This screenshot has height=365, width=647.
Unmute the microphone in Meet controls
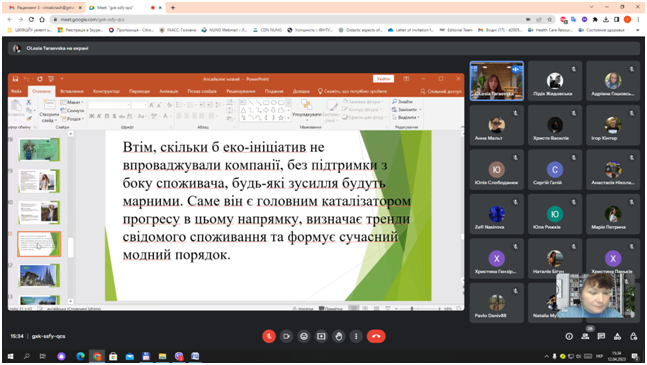coord(269,336)
